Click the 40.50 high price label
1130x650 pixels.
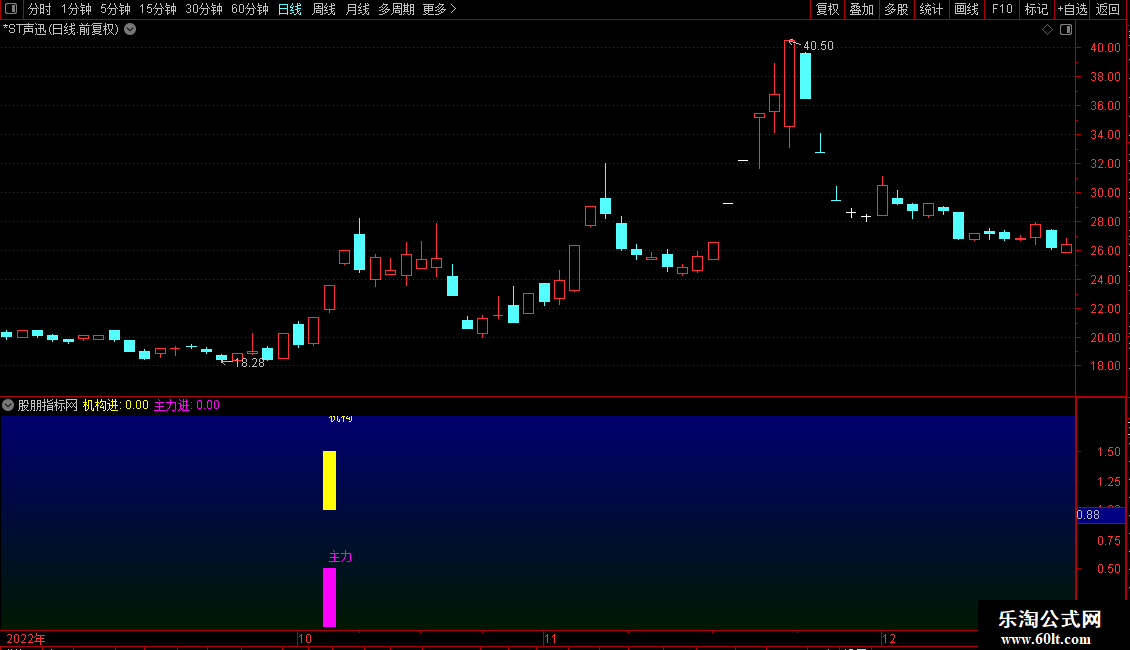click(818, 46)
